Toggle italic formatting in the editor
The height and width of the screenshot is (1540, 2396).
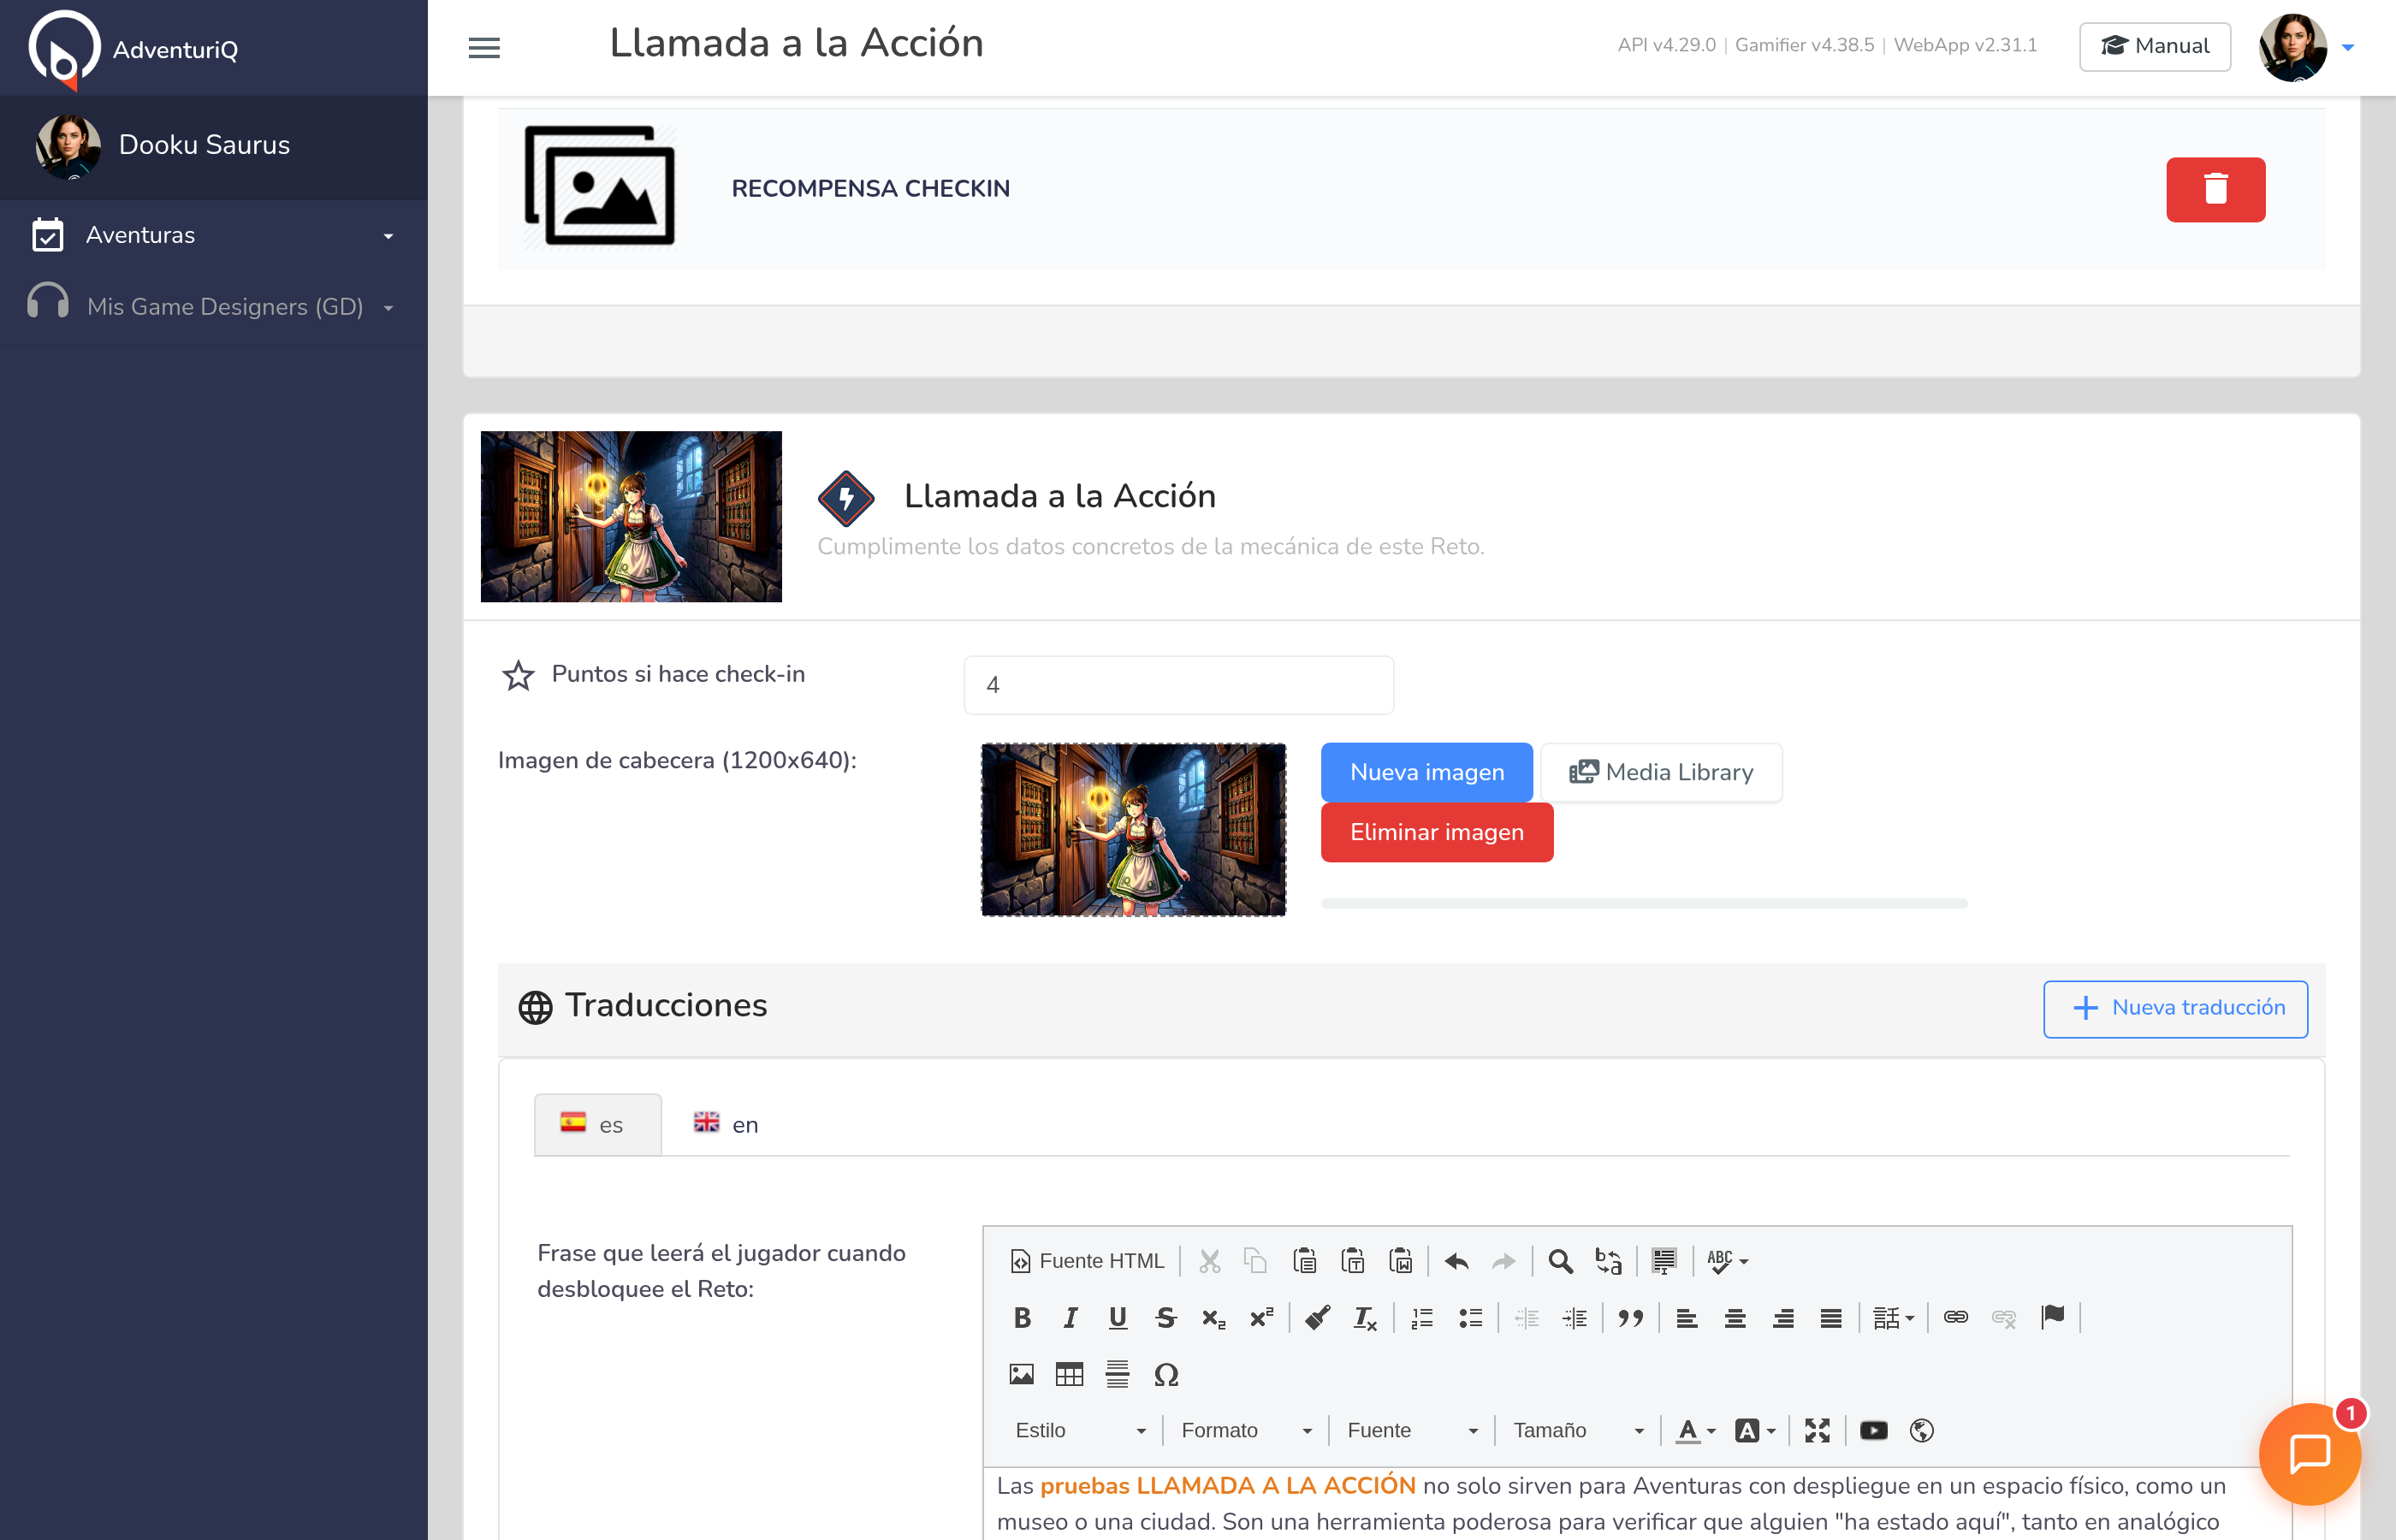[1070, 1318]
